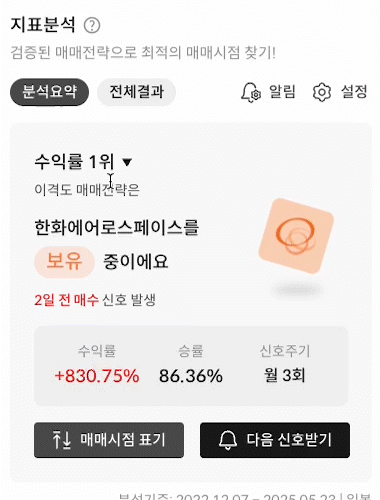Open 설정 gear icon

click(x=322, y=92)
